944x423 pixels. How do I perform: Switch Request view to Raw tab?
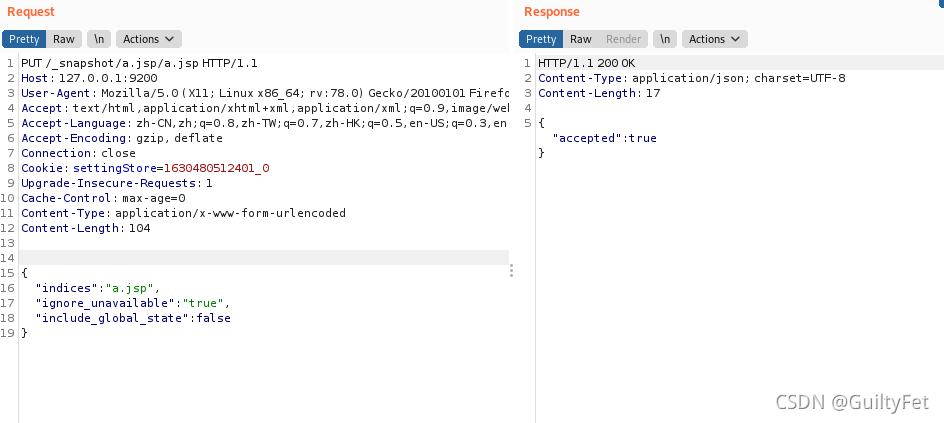pos(64,39)
